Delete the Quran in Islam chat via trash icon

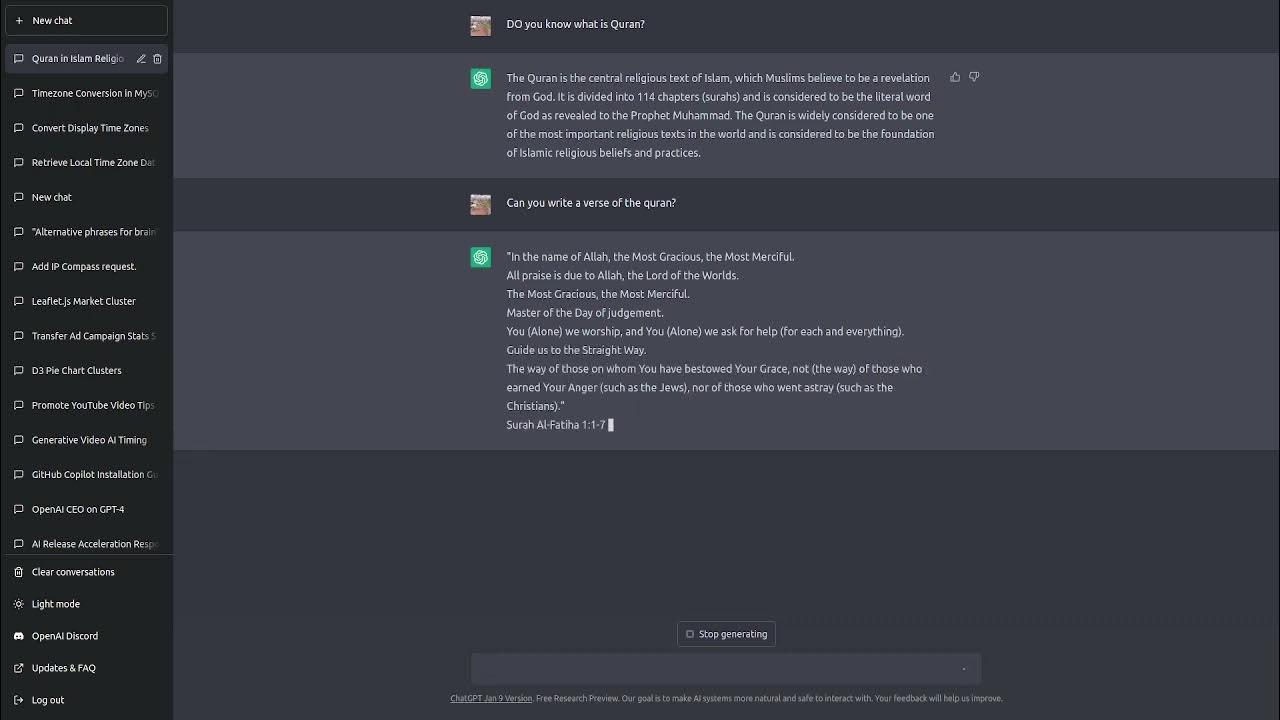pos(157,59)
